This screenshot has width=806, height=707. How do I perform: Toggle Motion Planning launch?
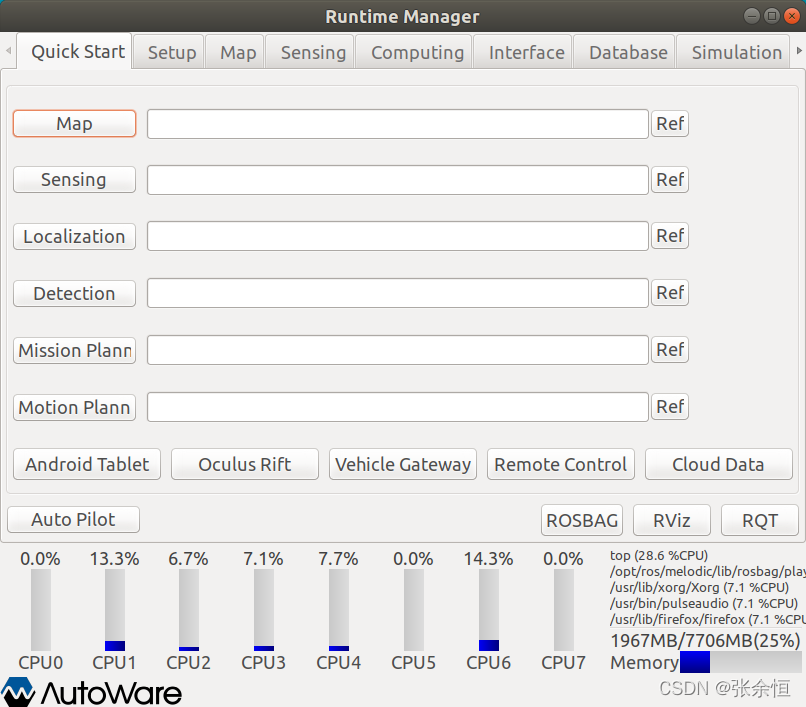point(74,407)
